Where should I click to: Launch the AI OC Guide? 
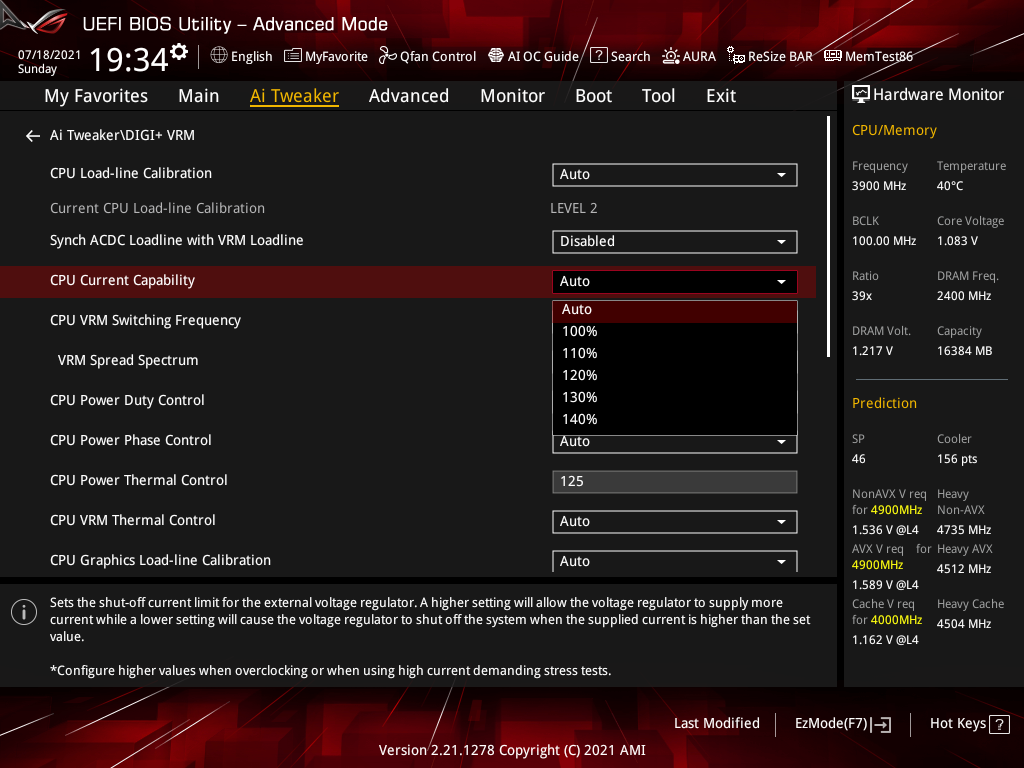[533, 56]
